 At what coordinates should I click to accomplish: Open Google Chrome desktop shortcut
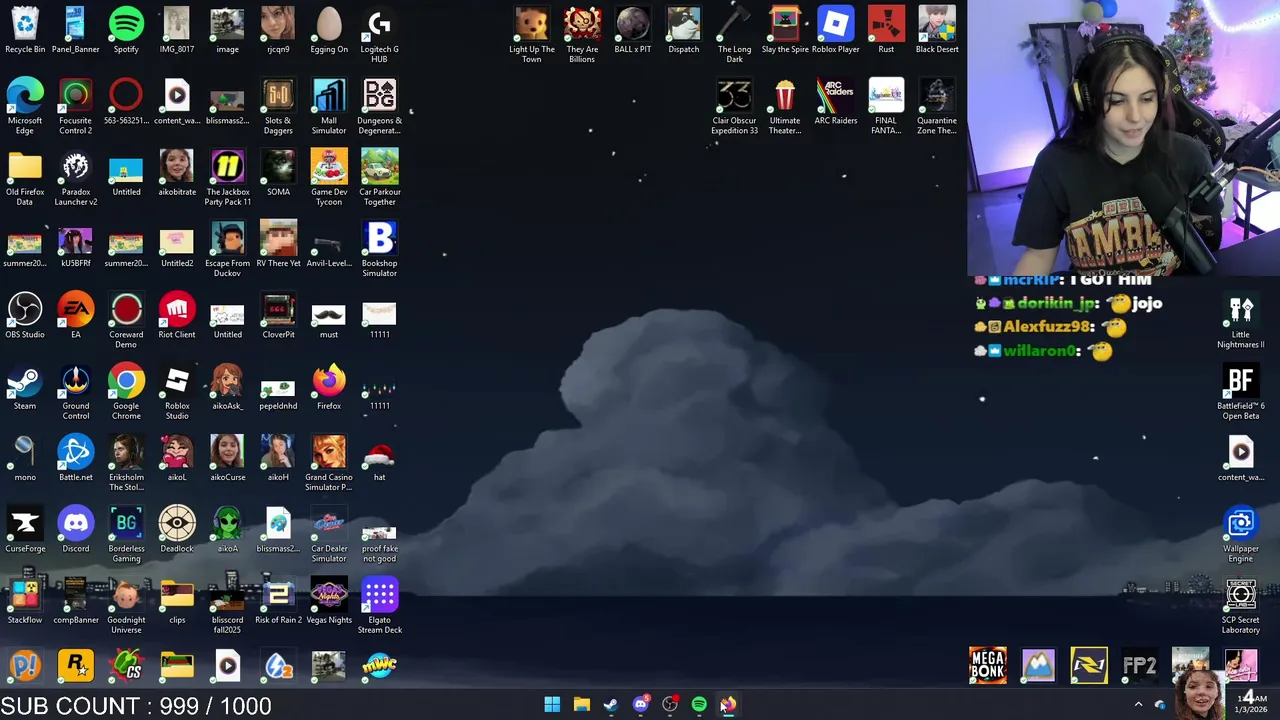[x=126, y=392]
